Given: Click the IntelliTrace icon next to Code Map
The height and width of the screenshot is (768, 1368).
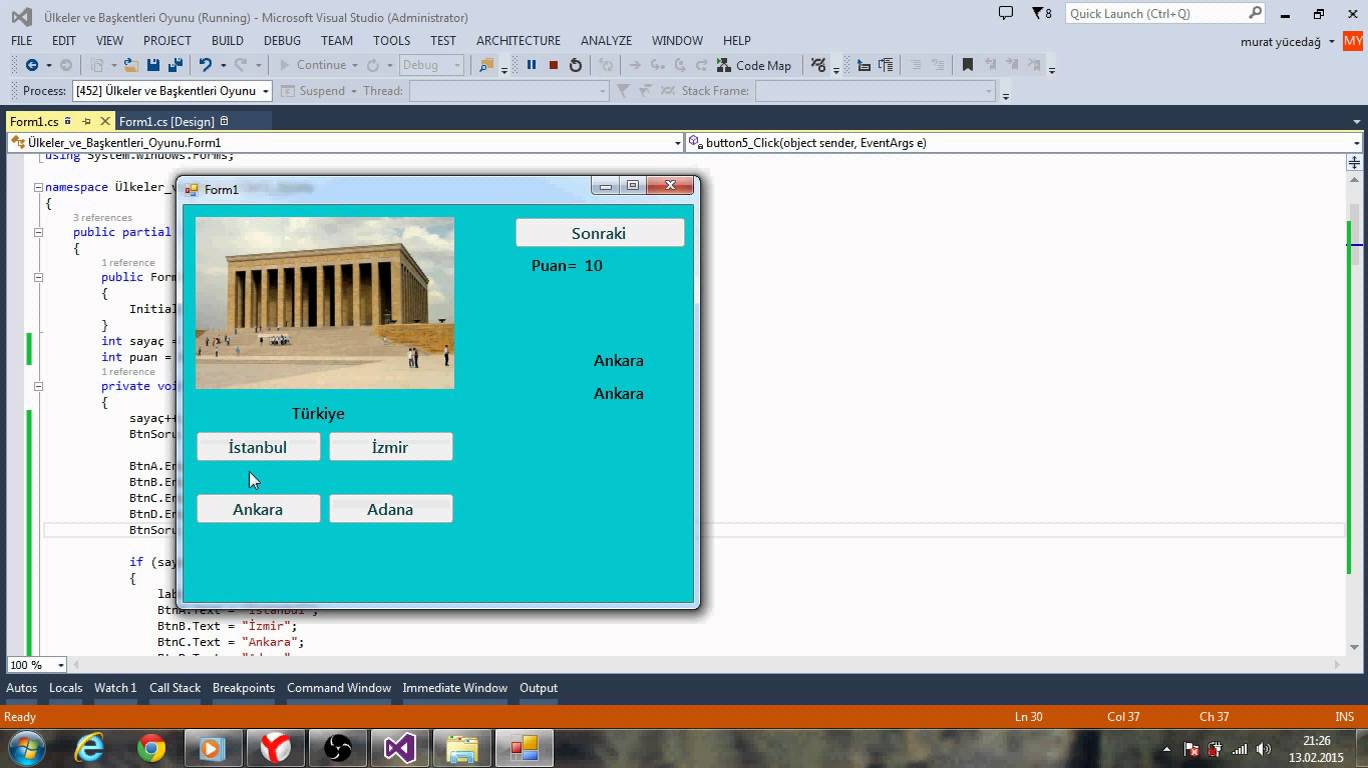Looking at the screenshot, I should pyautogui.click(x=819, y=65).
